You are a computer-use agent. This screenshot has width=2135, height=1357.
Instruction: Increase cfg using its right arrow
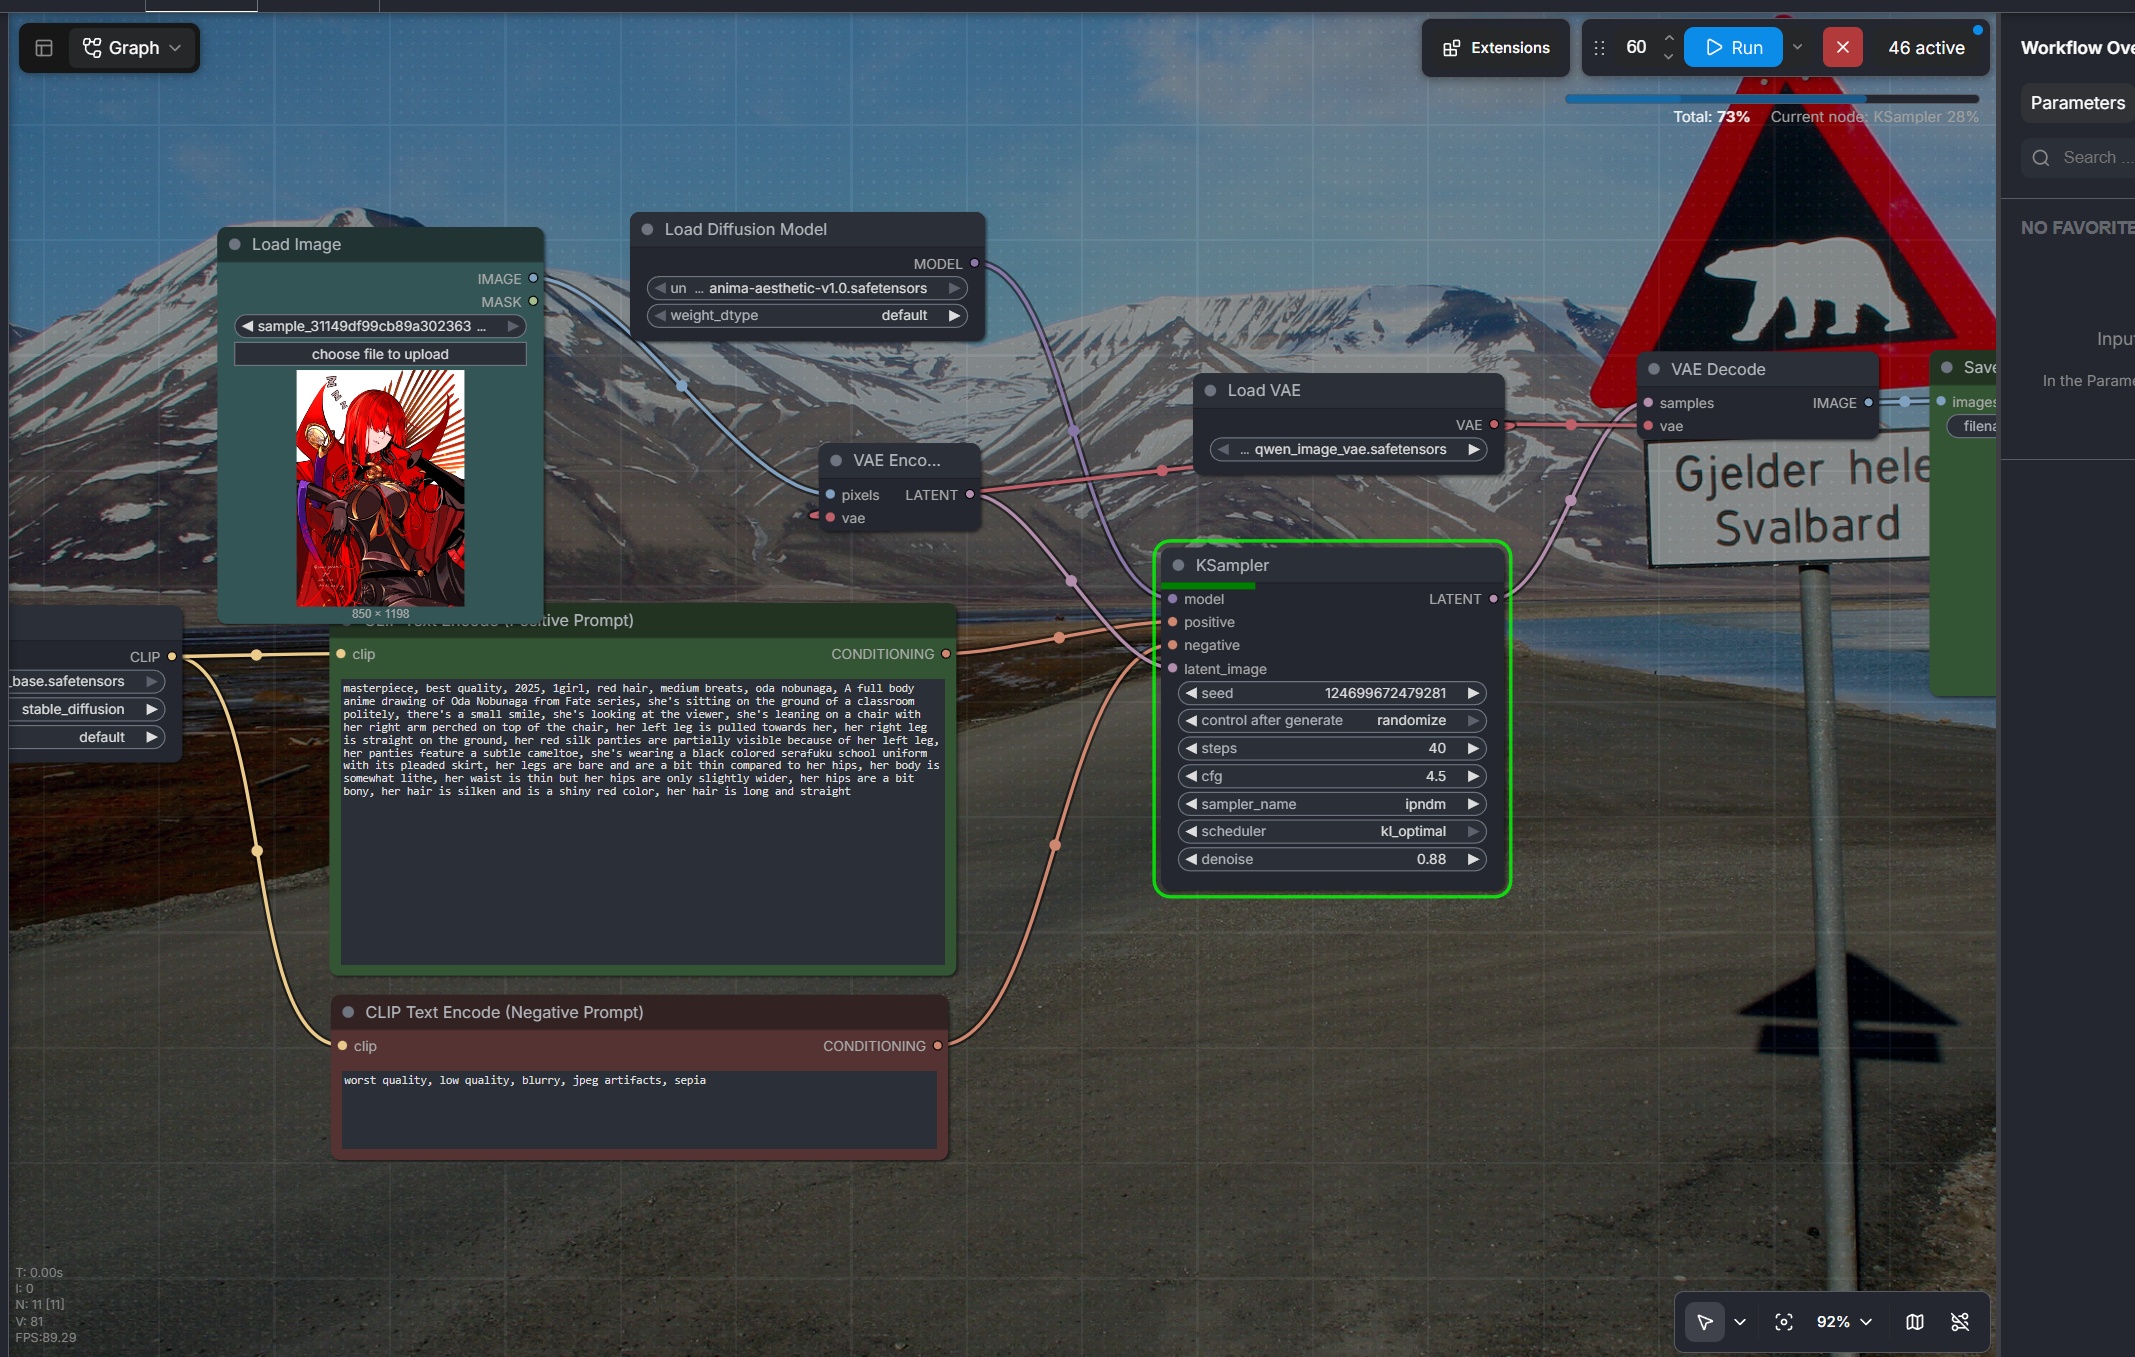[1473, 776]
